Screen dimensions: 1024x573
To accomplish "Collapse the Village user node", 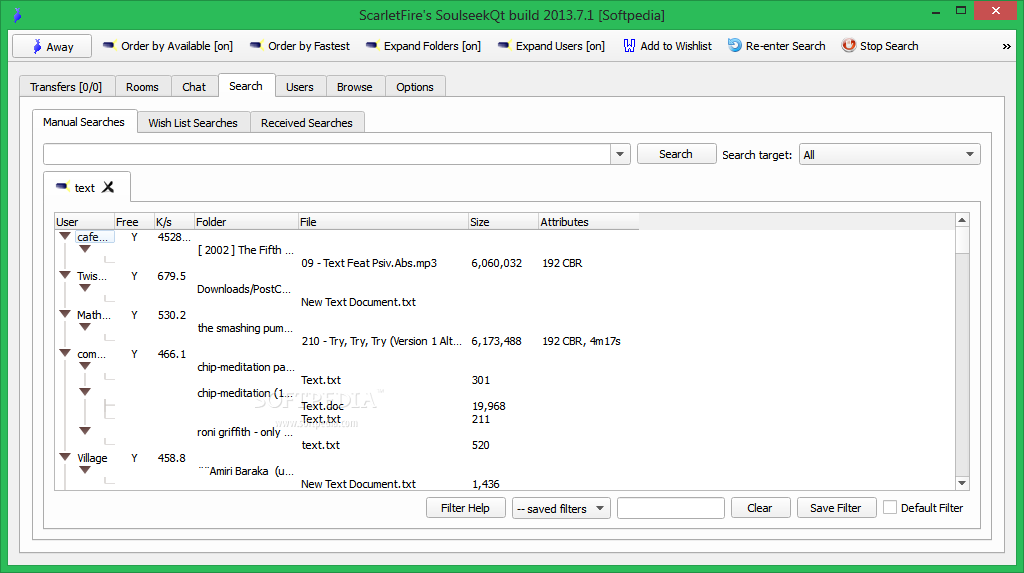I will [x=65, y=457].
